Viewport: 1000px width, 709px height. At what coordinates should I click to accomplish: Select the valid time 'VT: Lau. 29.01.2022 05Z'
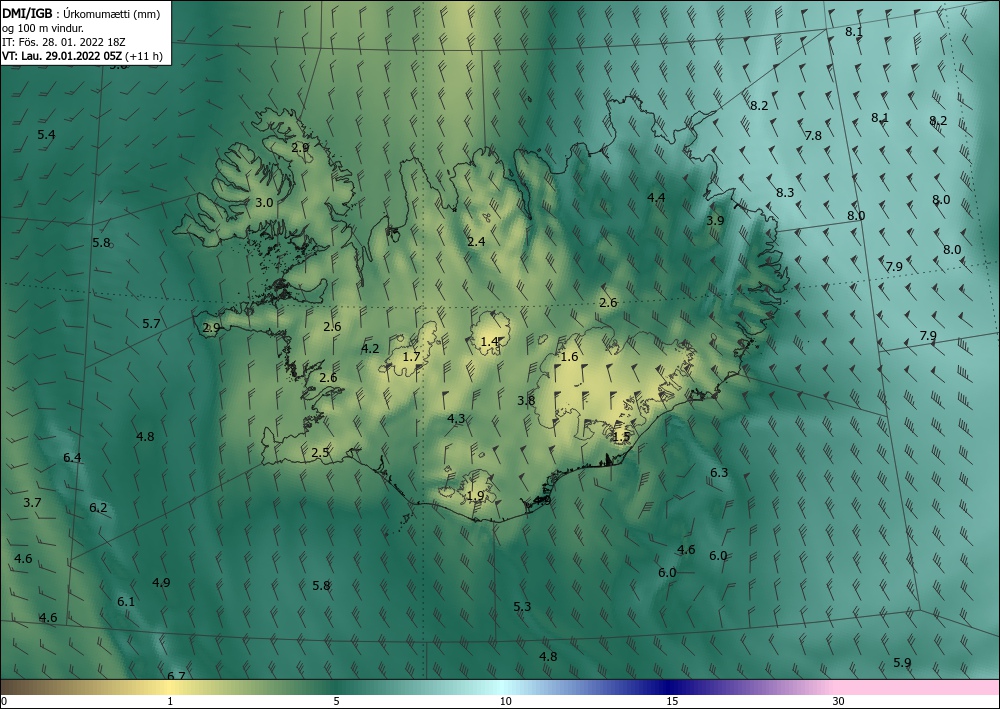(x=62, y=56)
